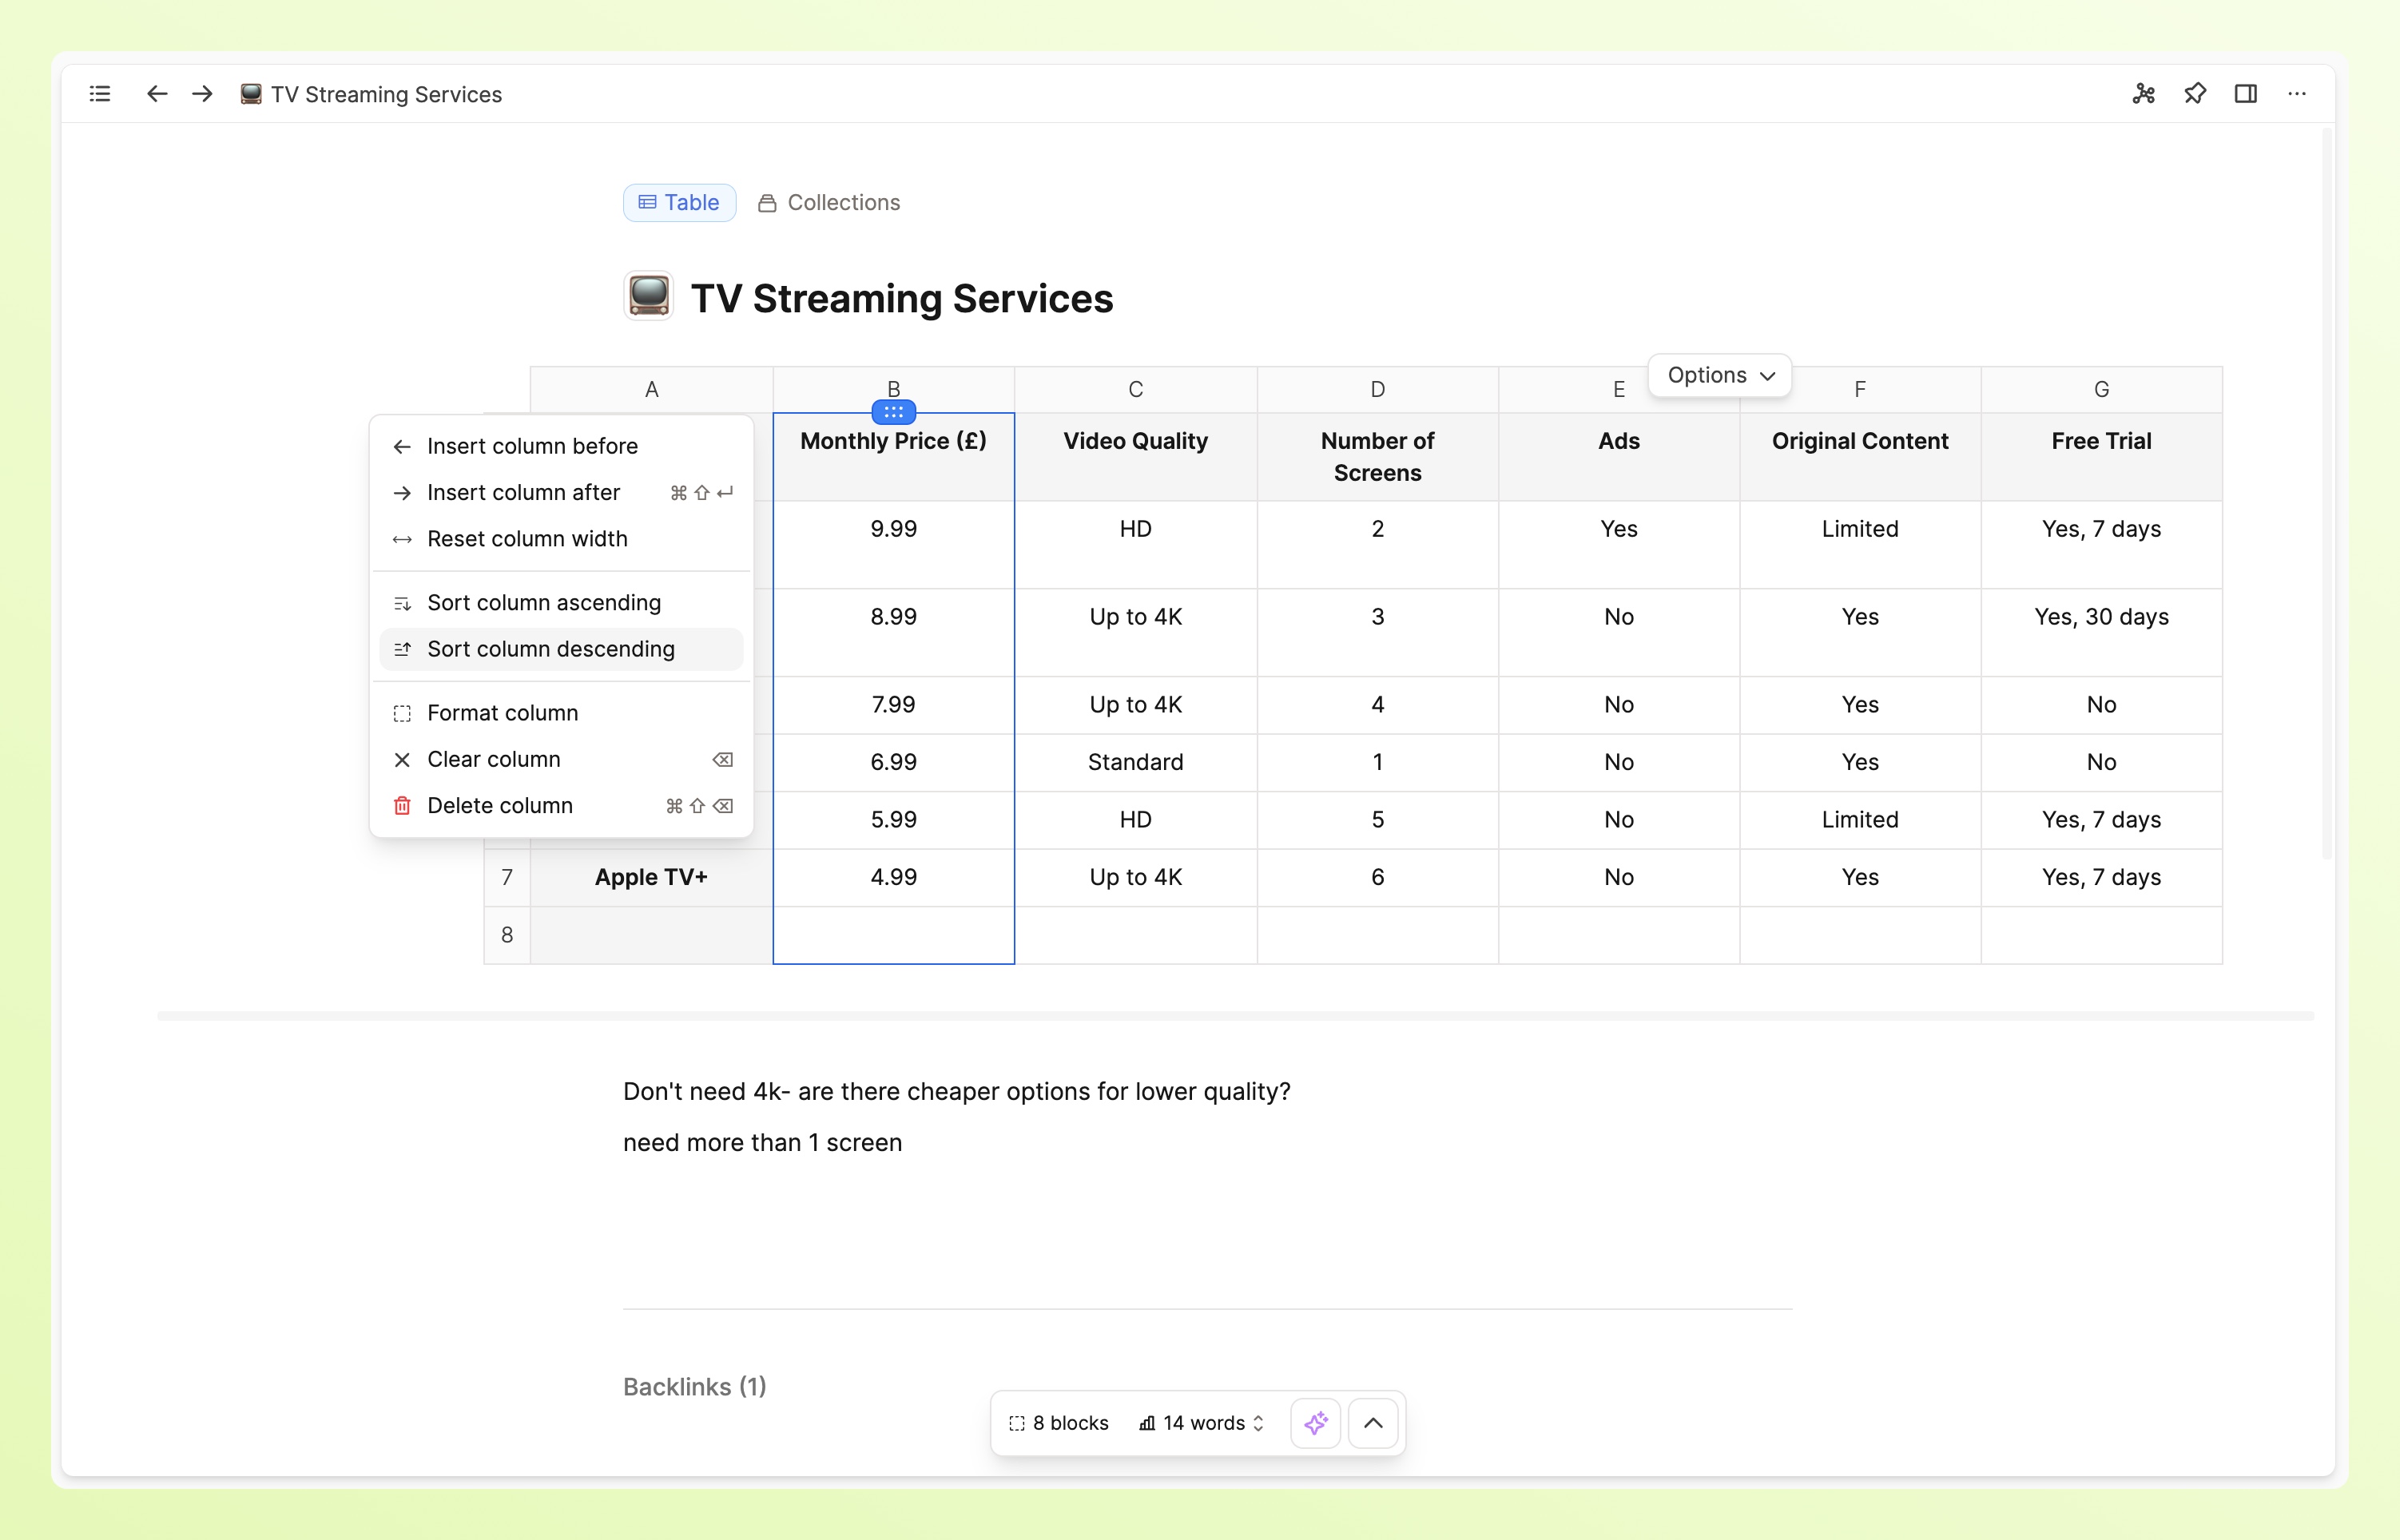
Task: Select Insert column before
Action: (532, 446)
